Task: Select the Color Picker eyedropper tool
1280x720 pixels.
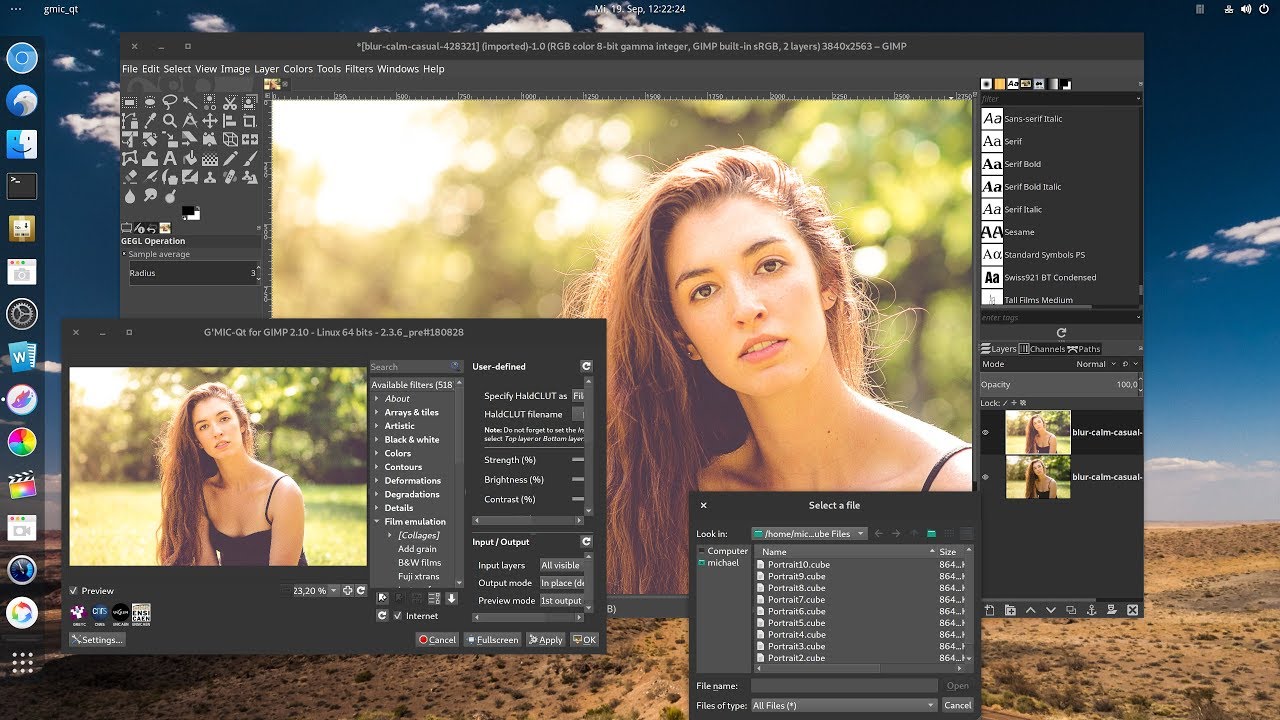Action: [x=150, y=121]
